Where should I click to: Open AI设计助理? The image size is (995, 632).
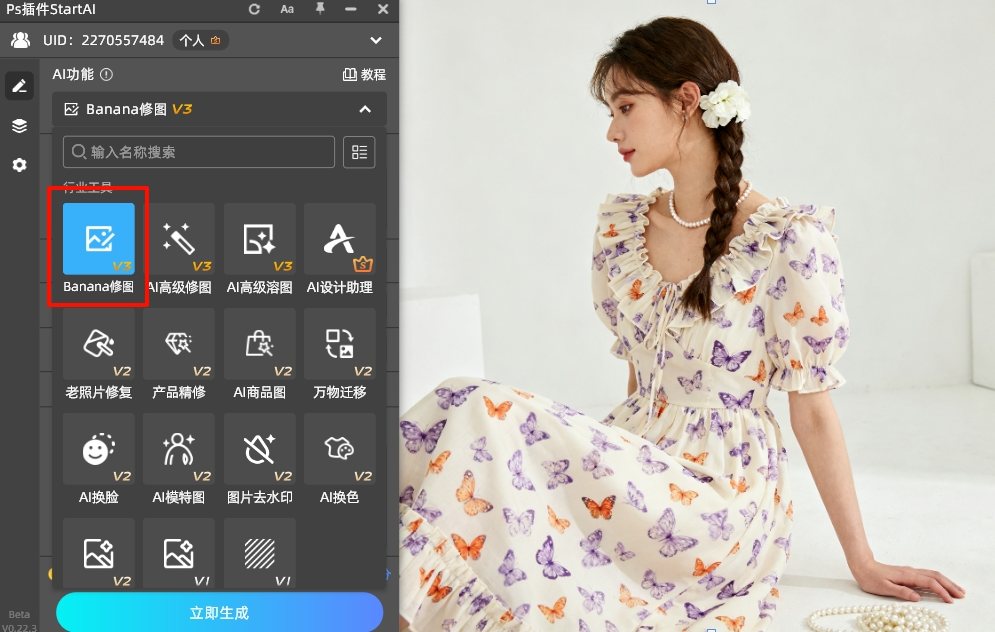click(339, 239)
